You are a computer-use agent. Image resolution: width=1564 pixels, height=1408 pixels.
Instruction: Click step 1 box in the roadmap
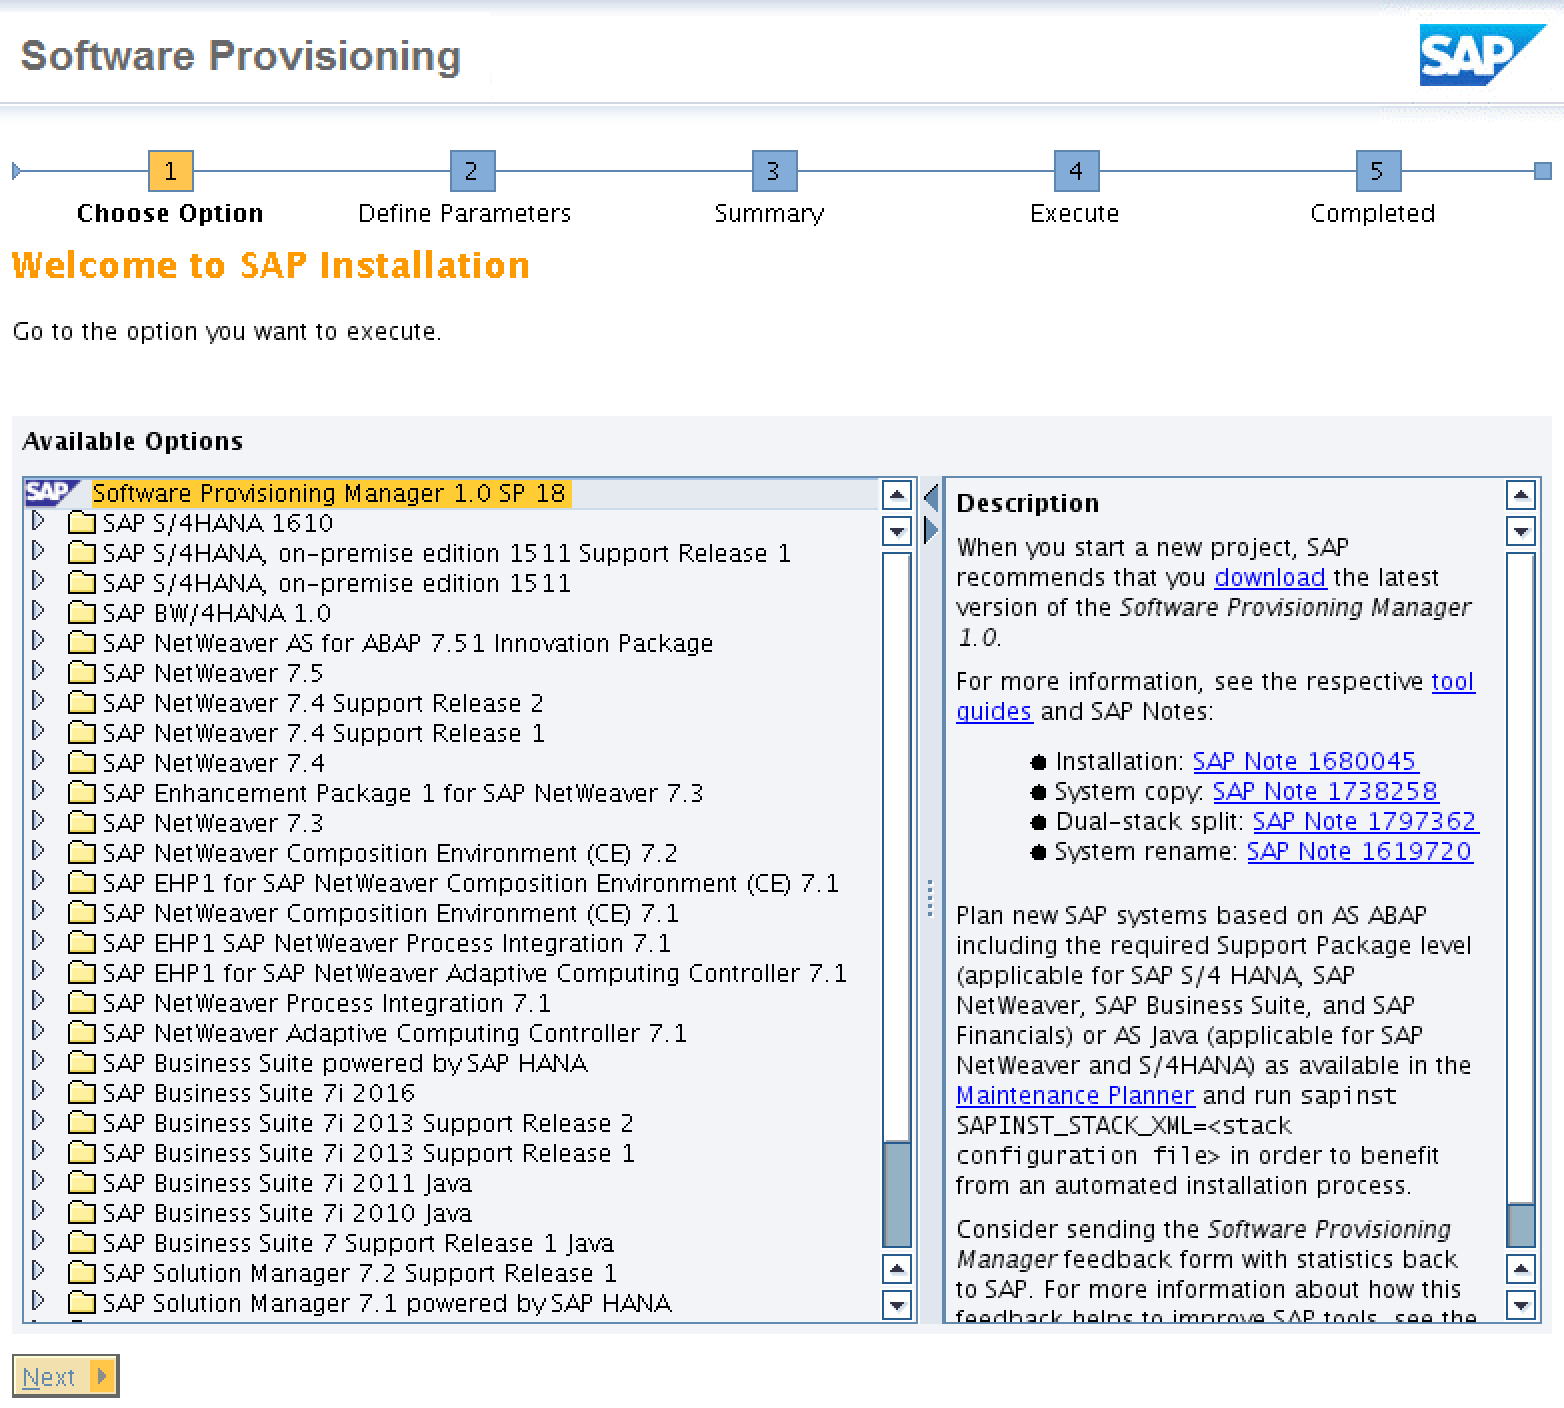(170, 171)
